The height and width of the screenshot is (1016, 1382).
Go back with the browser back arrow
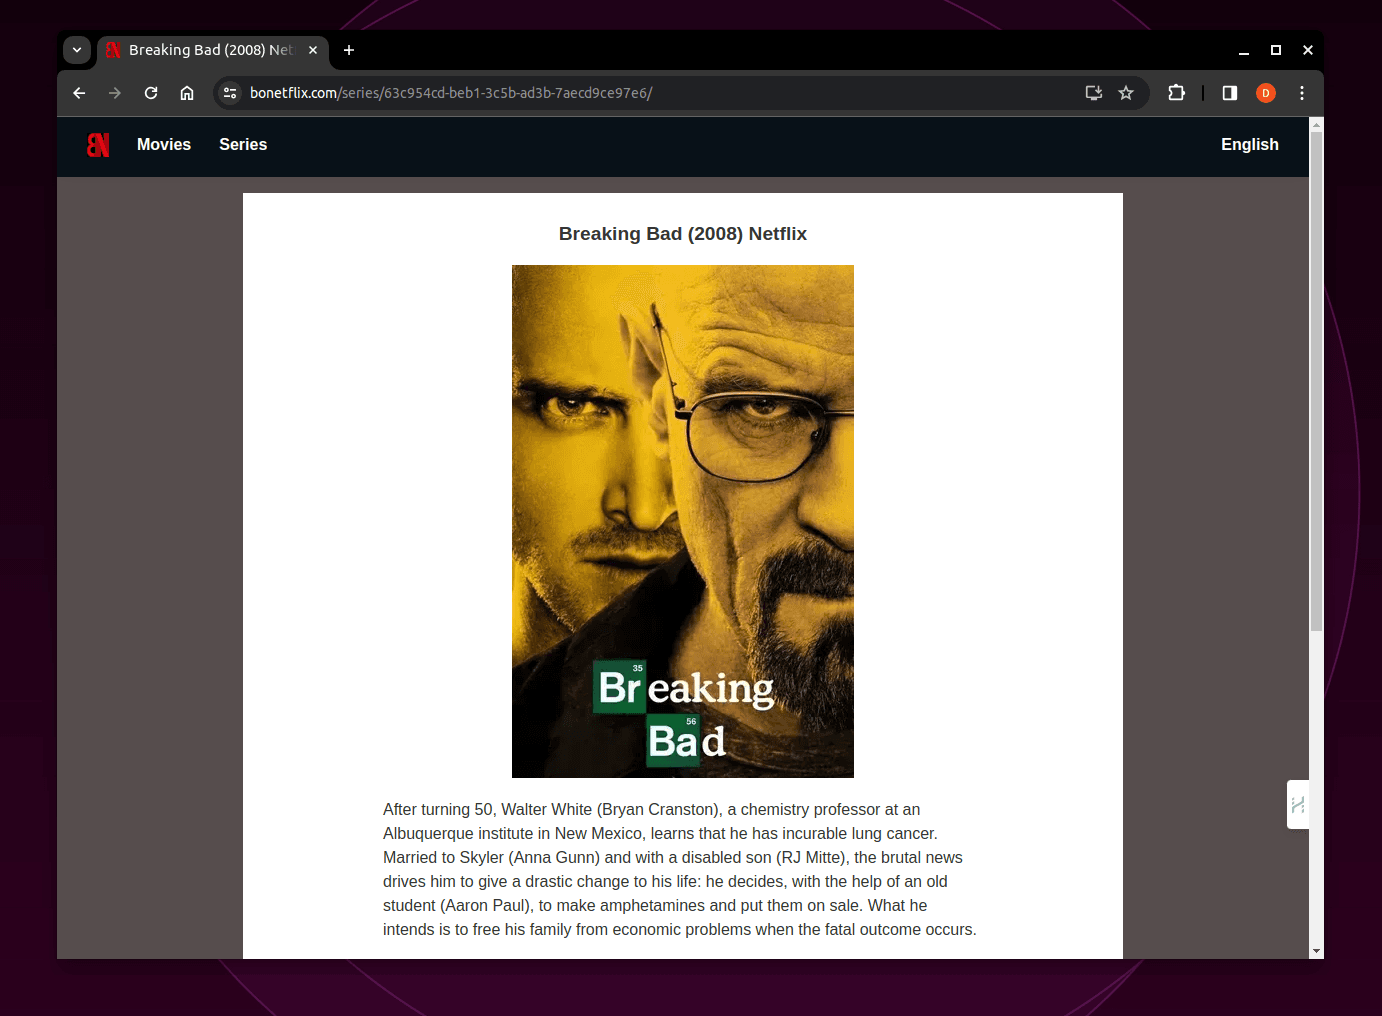pos(79,93)
